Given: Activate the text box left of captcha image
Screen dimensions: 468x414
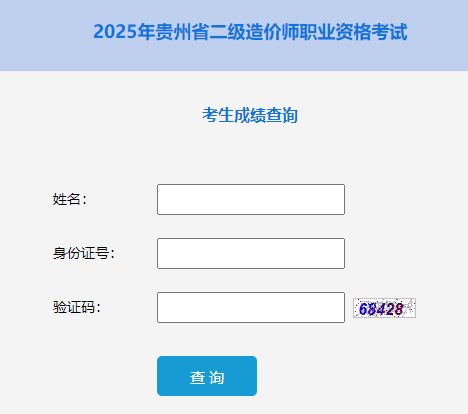Looking at the screenshot, I should coord(251,307).
